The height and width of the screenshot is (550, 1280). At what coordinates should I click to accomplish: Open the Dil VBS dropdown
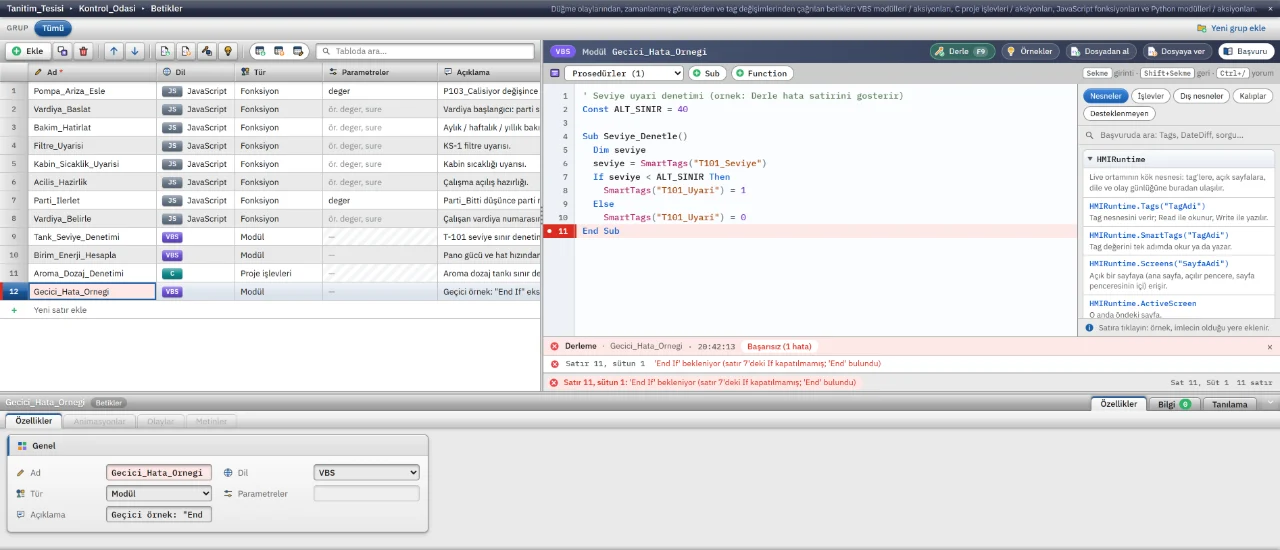tap(367, 473)
